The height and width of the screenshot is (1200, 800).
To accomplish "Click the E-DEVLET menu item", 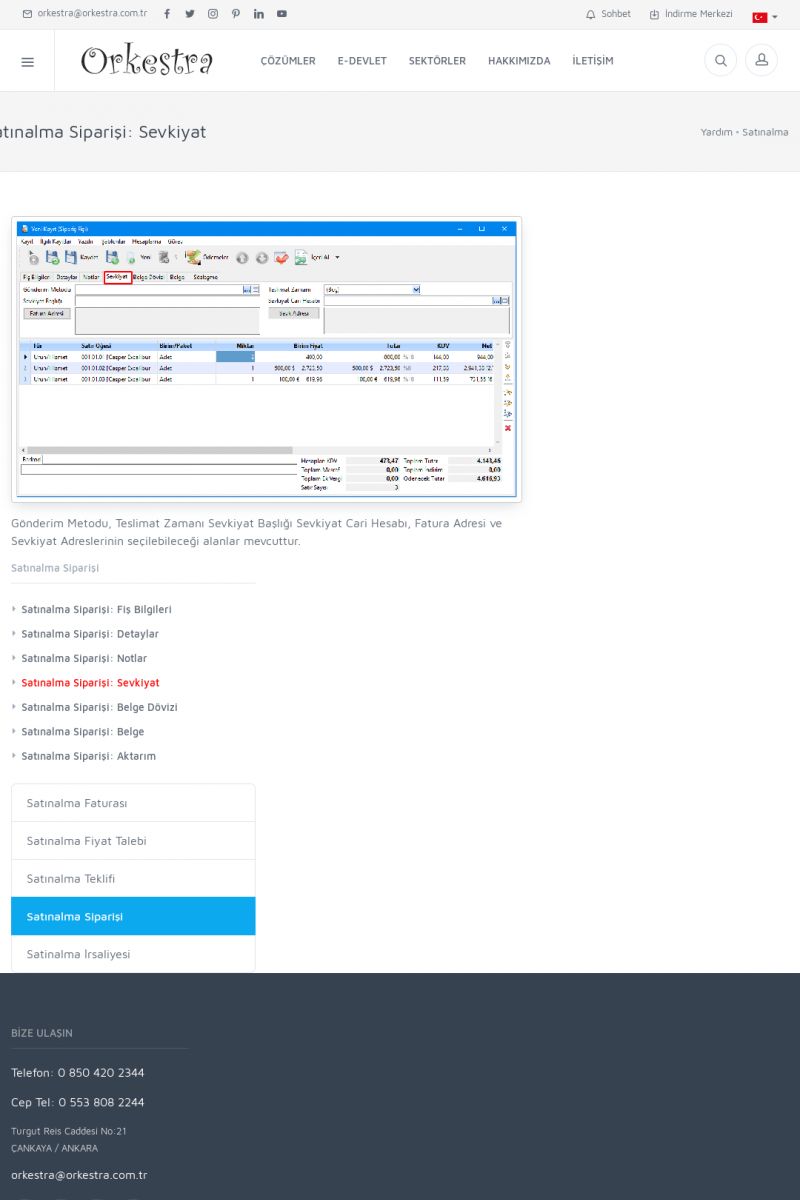I will [362, 61].
